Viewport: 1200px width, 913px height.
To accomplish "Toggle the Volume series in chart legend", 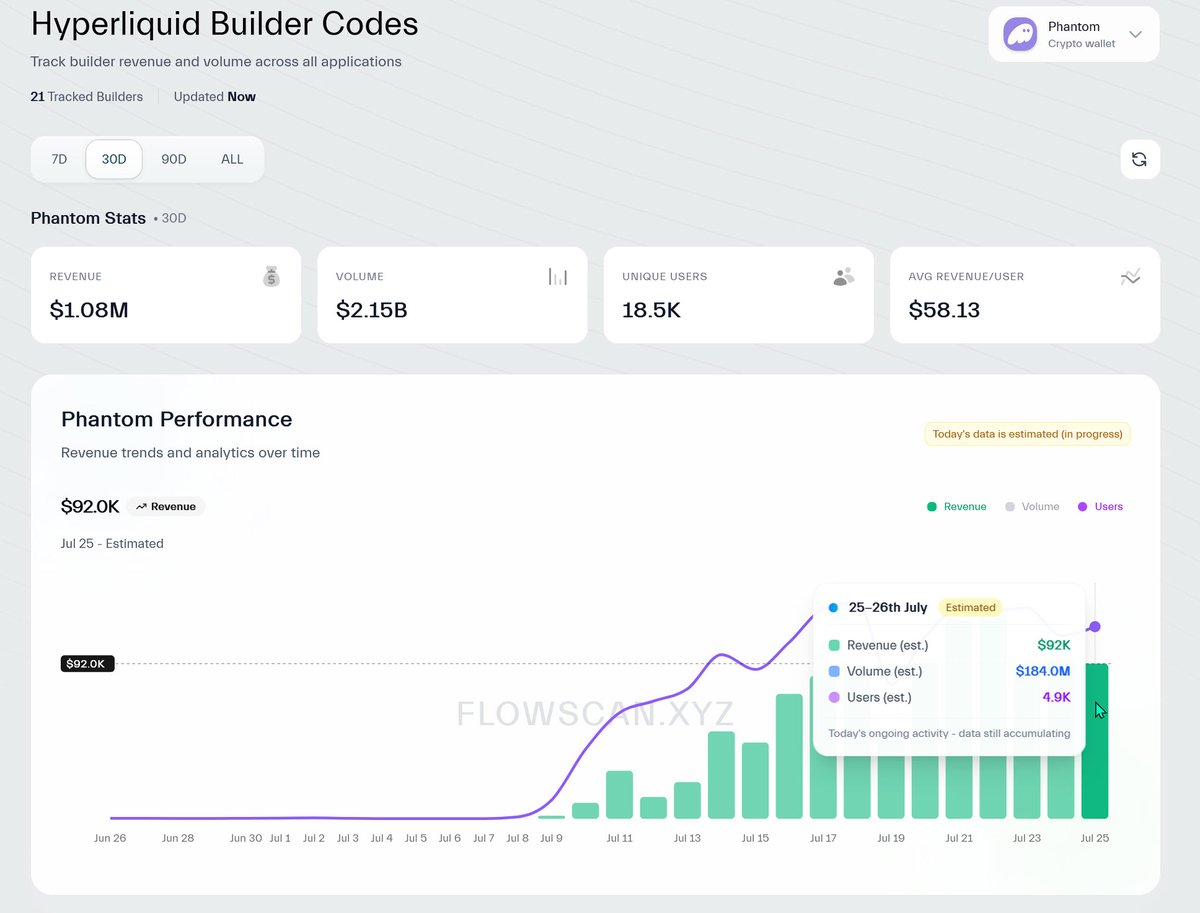I will [1032, 507].
